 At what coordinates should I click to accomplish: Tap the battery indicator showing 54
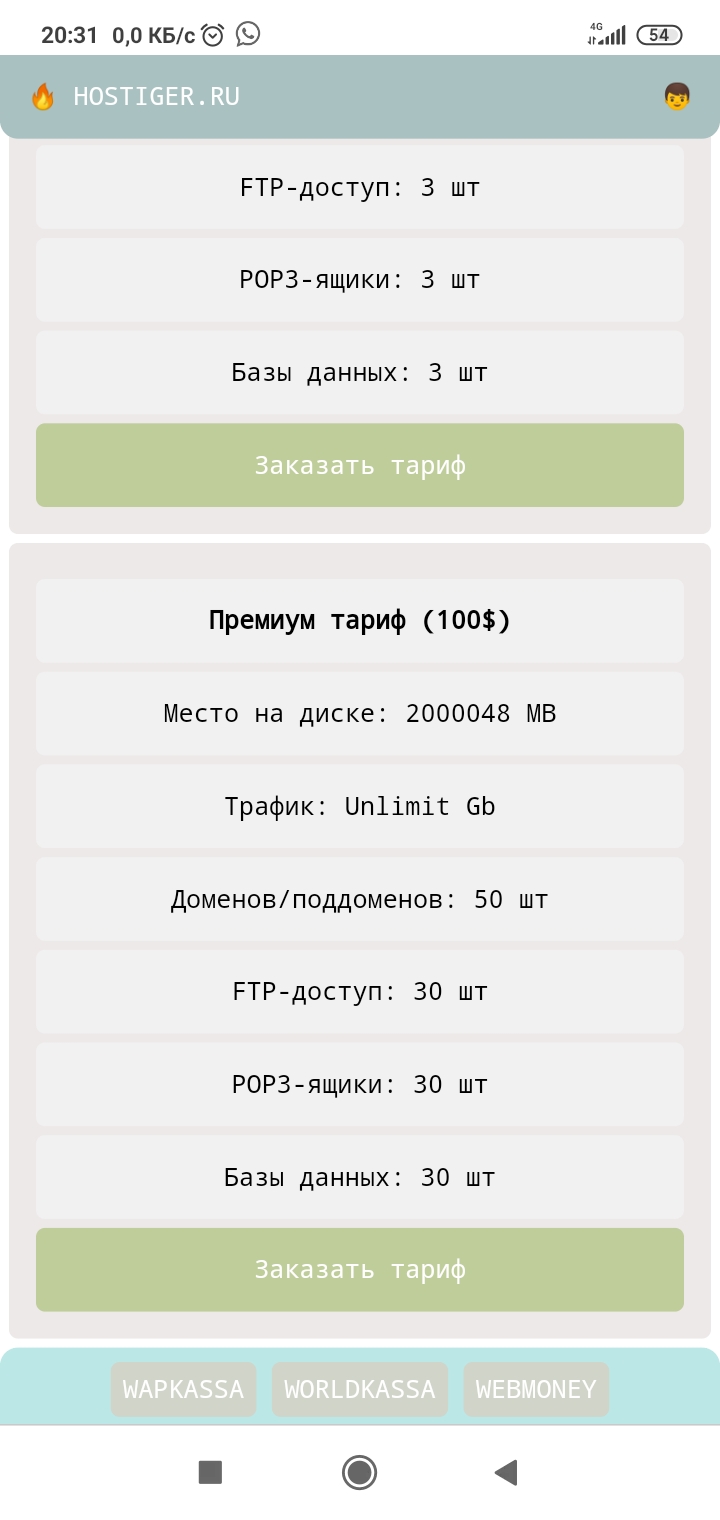[659, 35]
